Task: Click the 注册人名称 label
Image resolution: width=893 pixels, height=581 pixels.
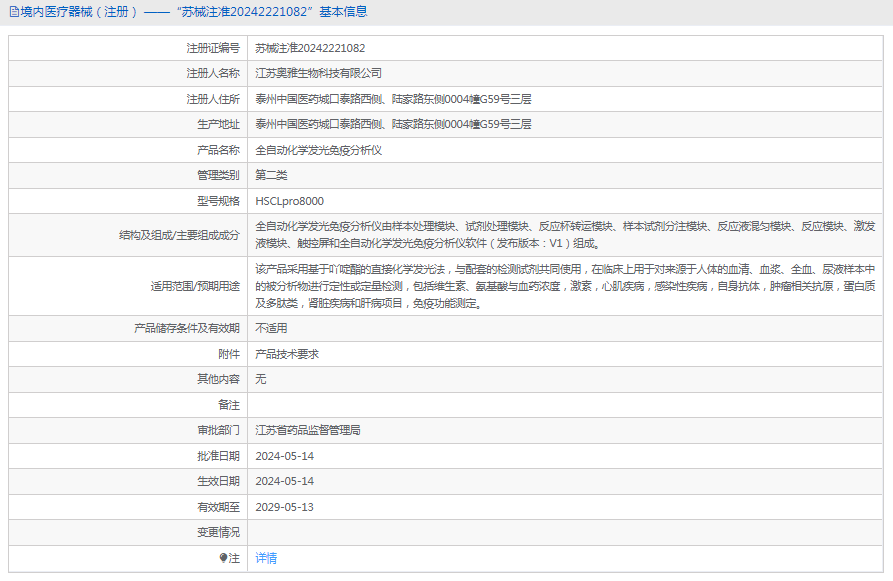Action: tap(213, 73)
